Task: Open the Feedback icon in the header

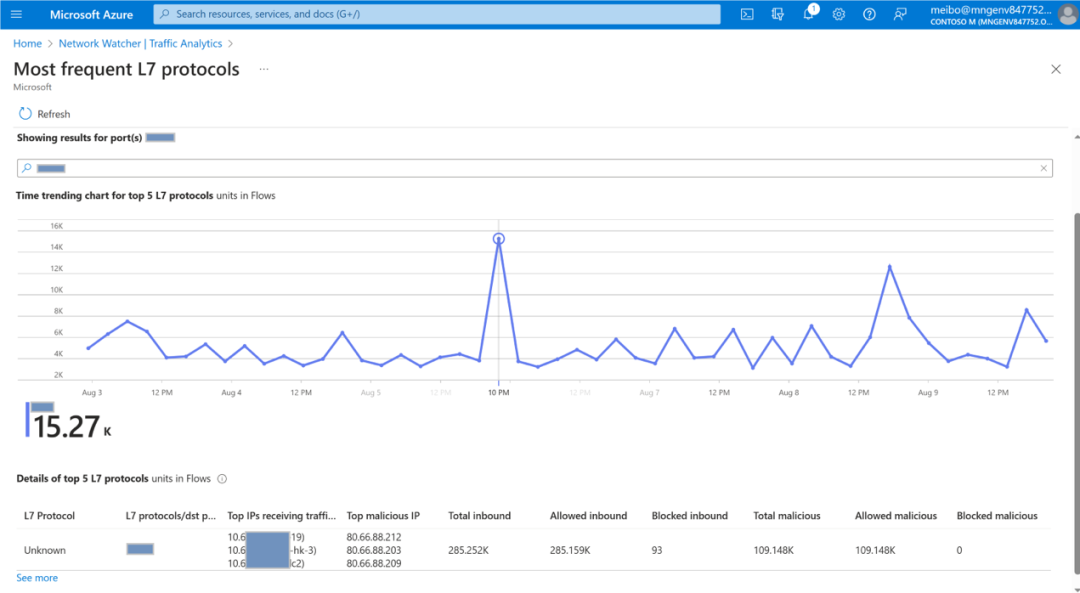Action: [900, 14]
